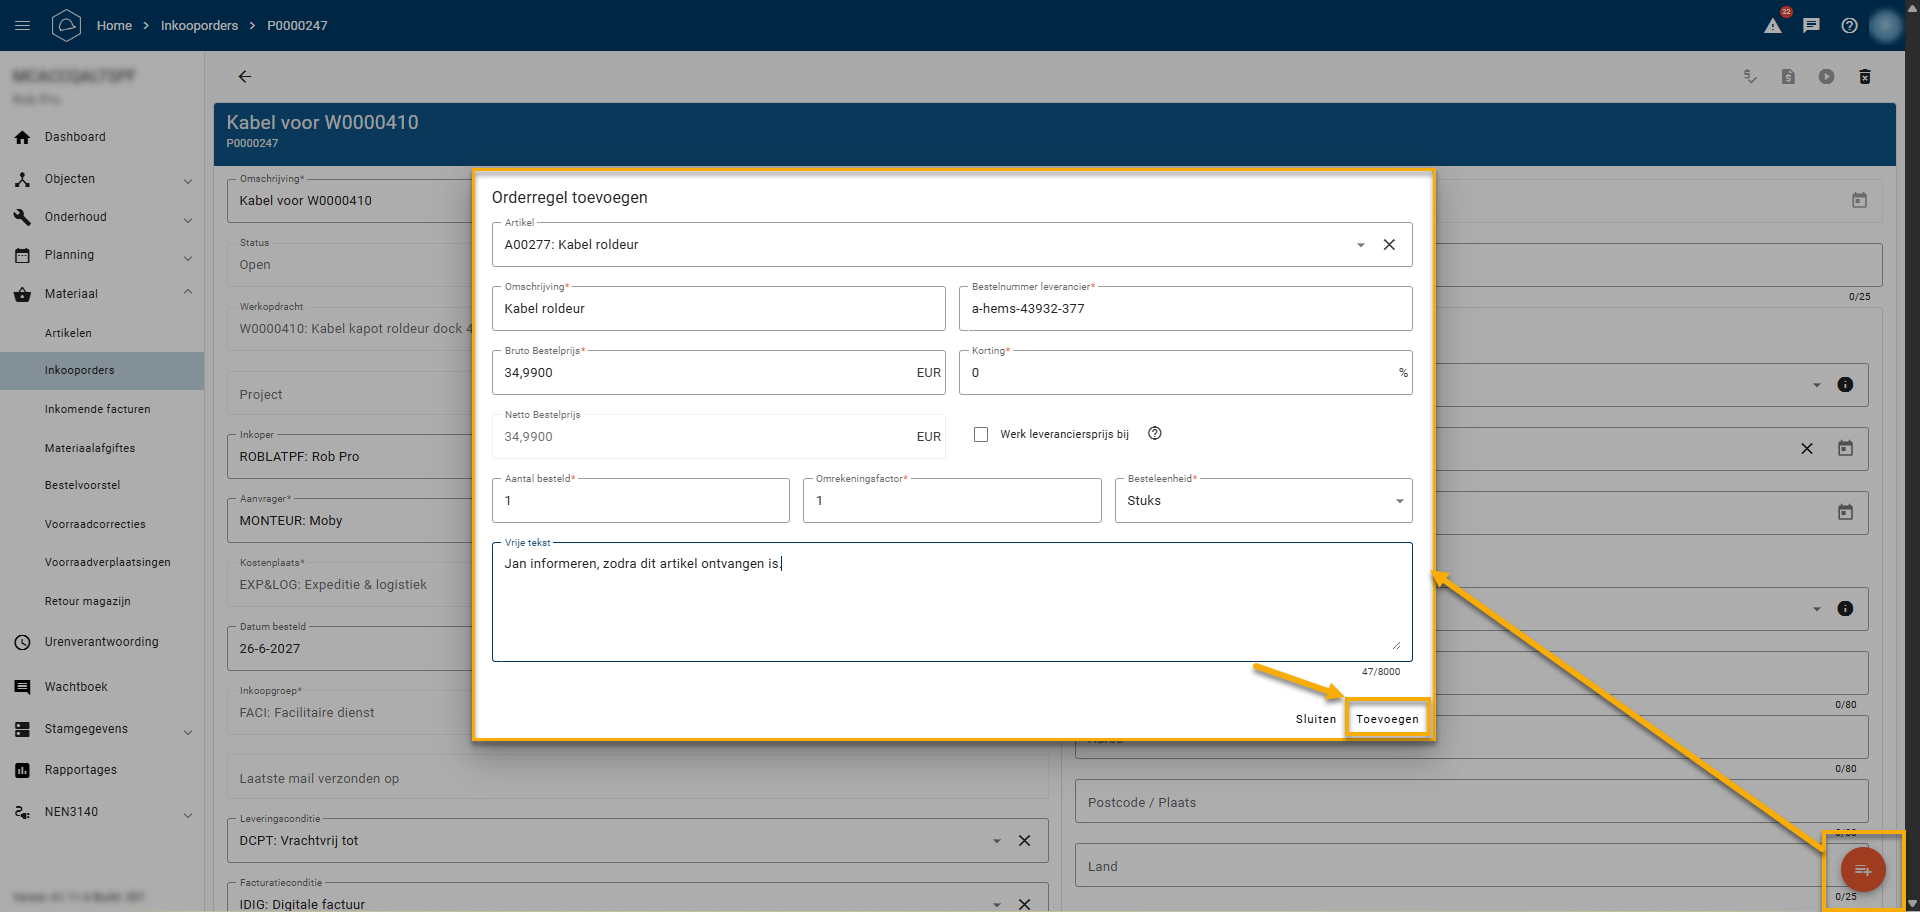
Task: Open the Artikel dropdown arrow
Action: pyautogui.click(x=1360, y=245)
